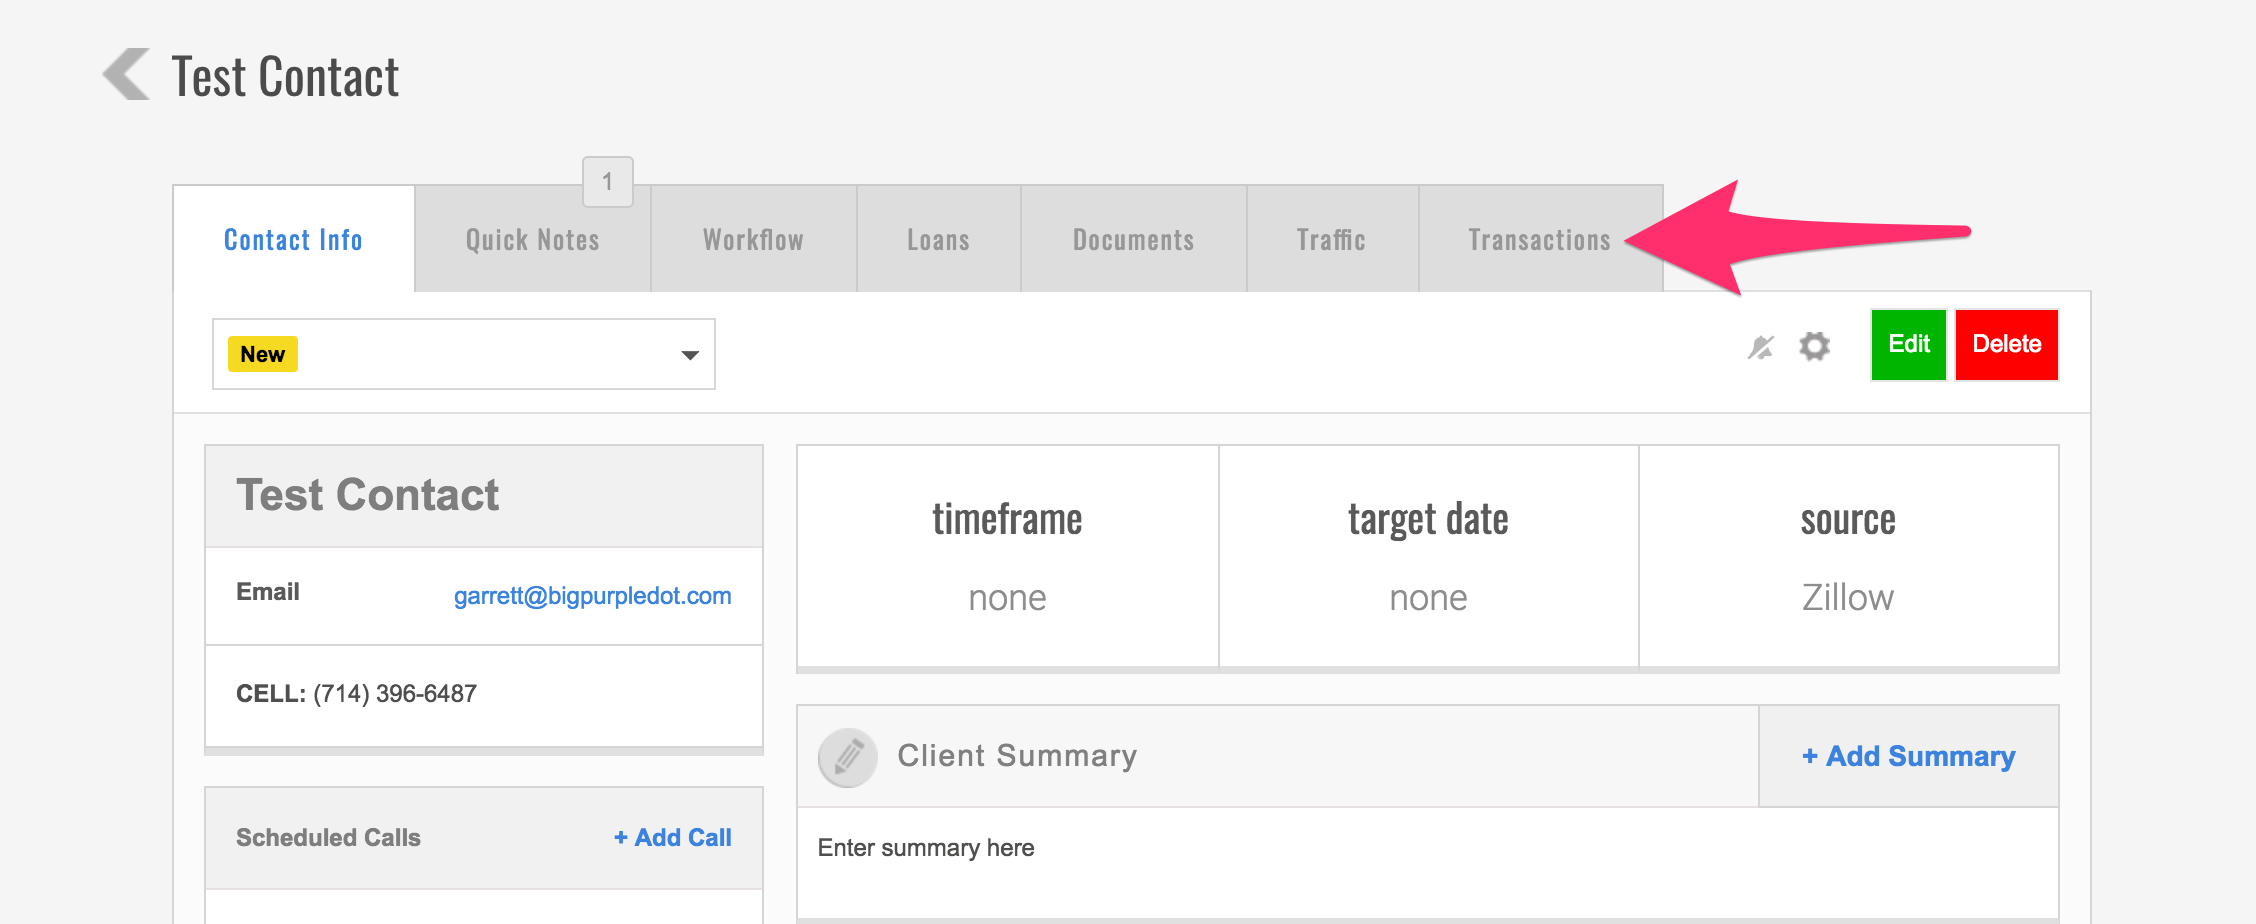Open contact settings via gear icon

pos(1814,346)
